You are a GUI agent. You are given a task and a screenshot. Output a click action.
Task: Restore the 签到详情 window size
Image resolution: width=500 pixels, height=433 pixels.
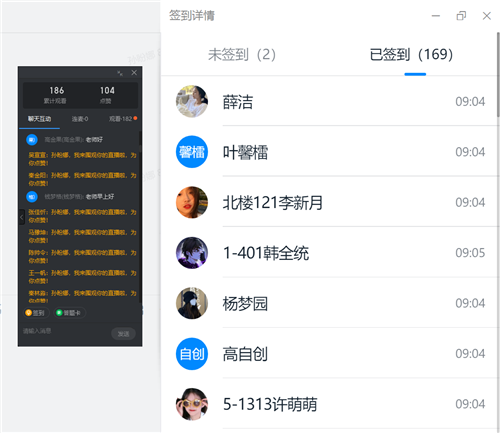(x=461, y=16)
